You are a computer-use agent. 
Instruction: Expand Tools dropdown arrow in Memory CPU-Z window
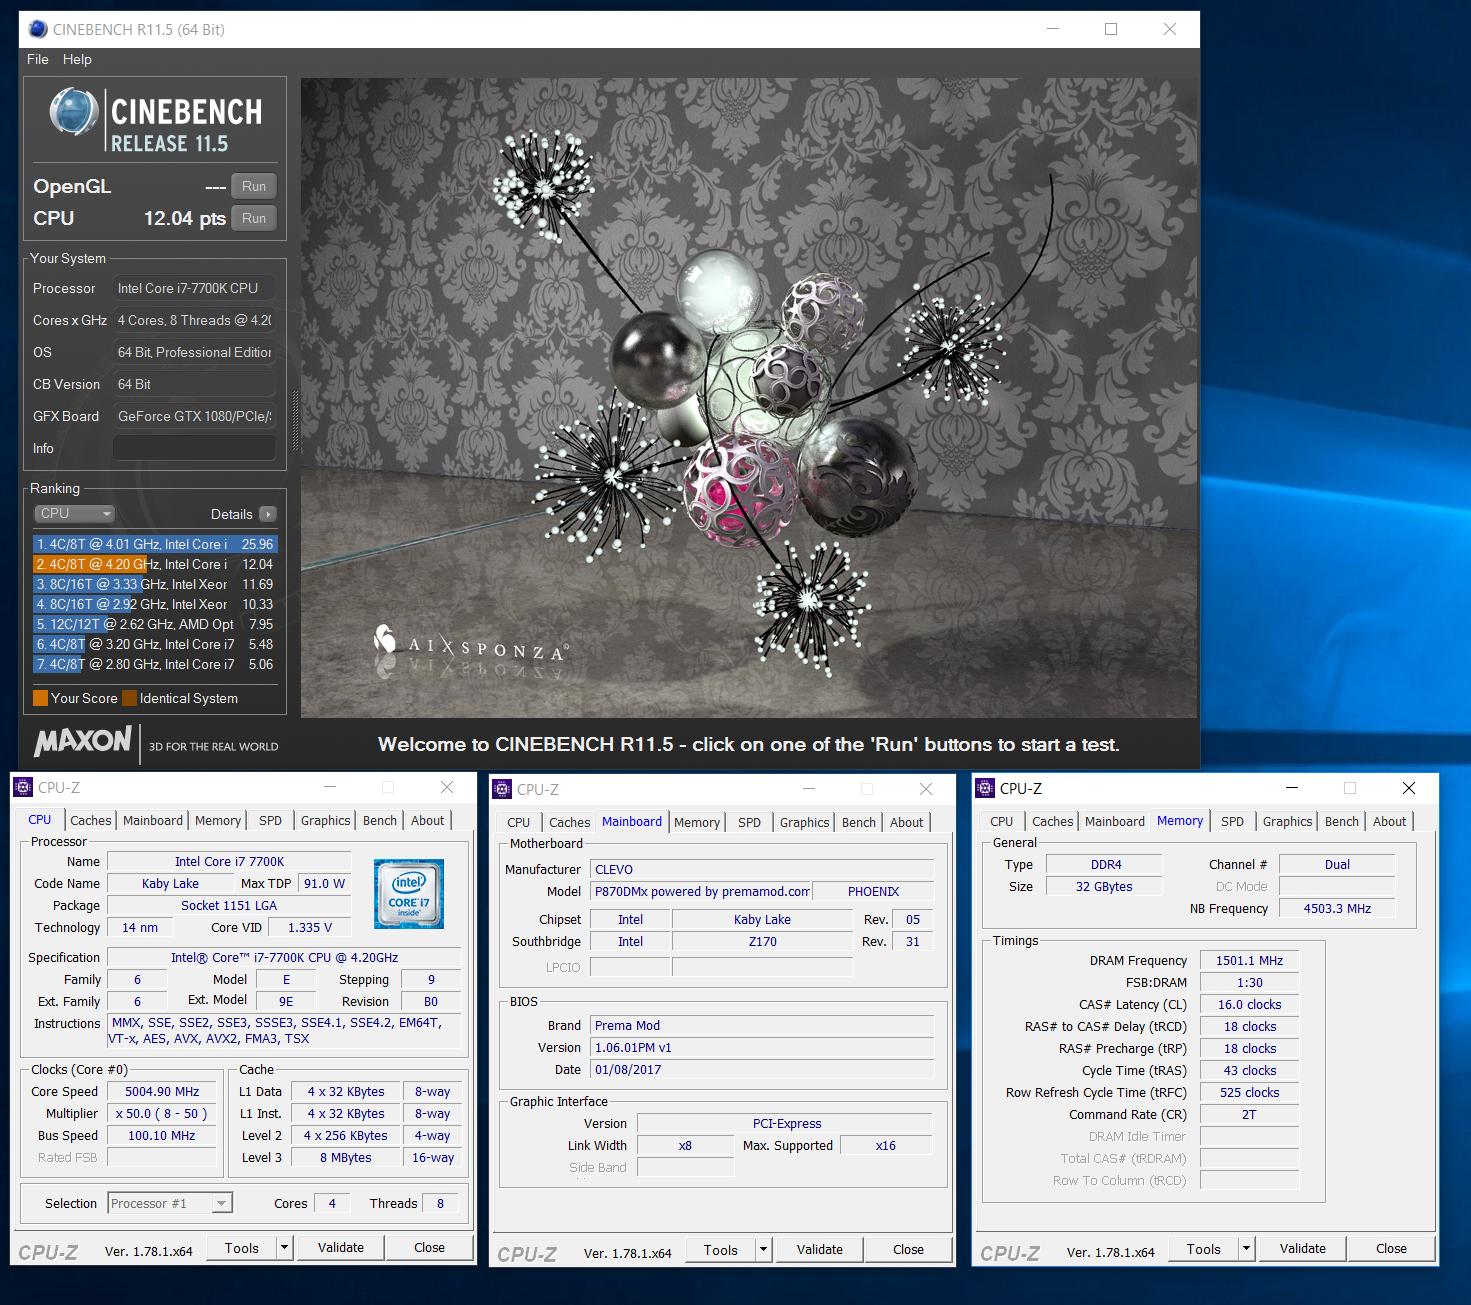1247,1249
